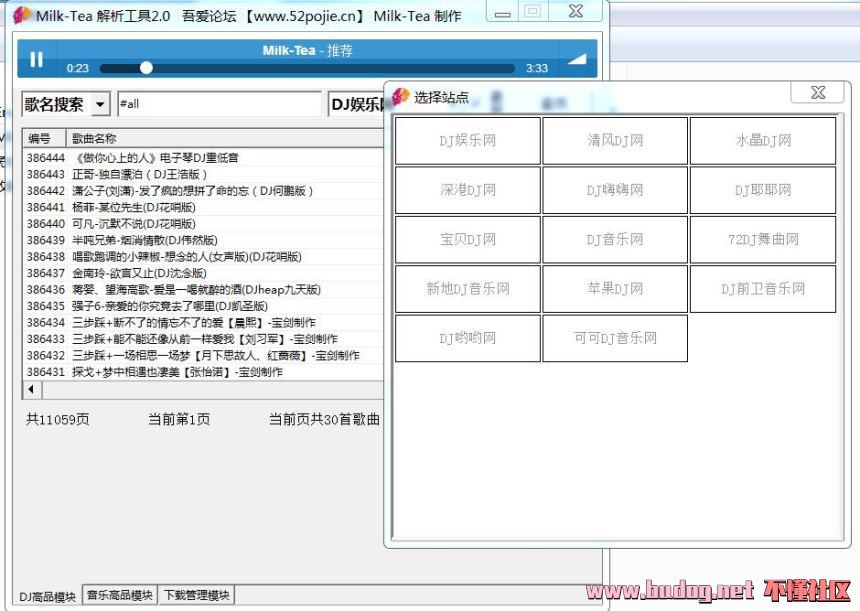Switch to the 下载管理模块 tab
This screenshot has height=611, width=860.
click(x=196, y=595)
